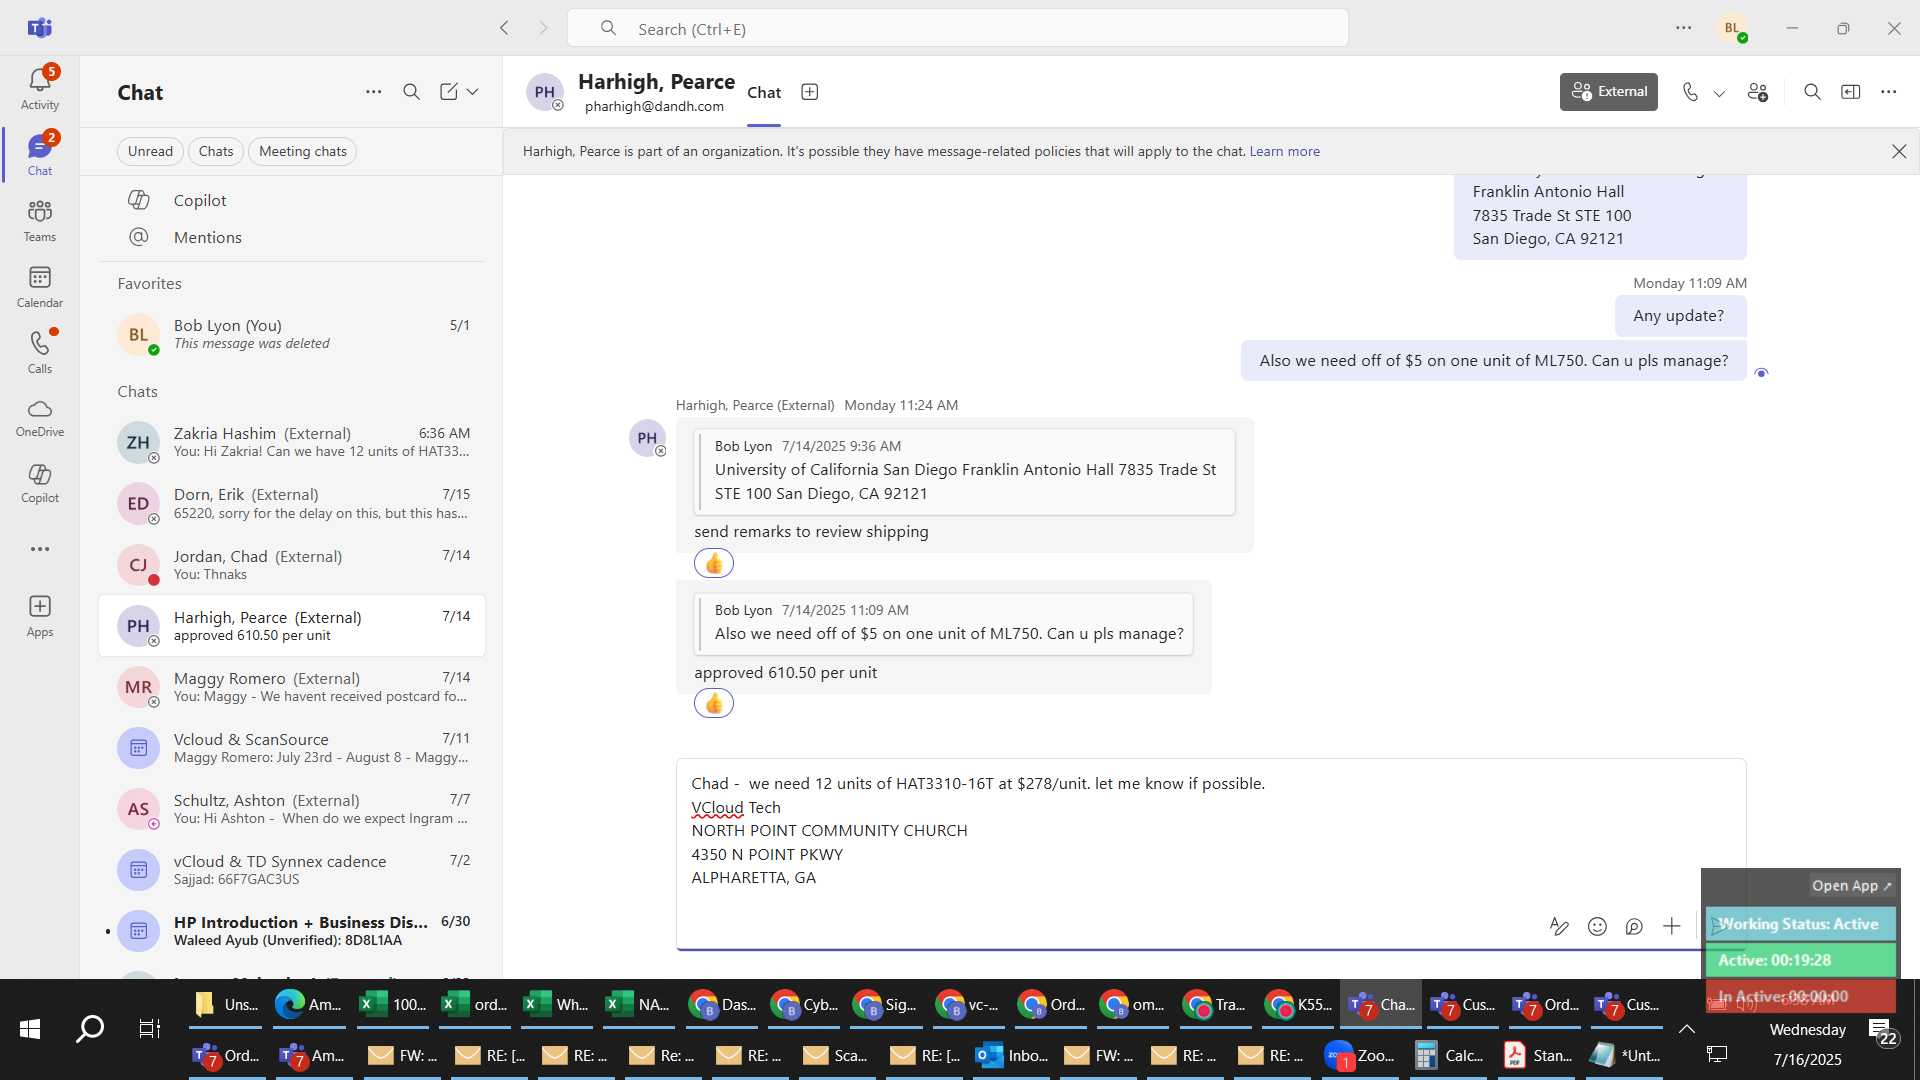Click the External label button
Viewport: 1920px width, 1080px height.
tap(1608, 92)
